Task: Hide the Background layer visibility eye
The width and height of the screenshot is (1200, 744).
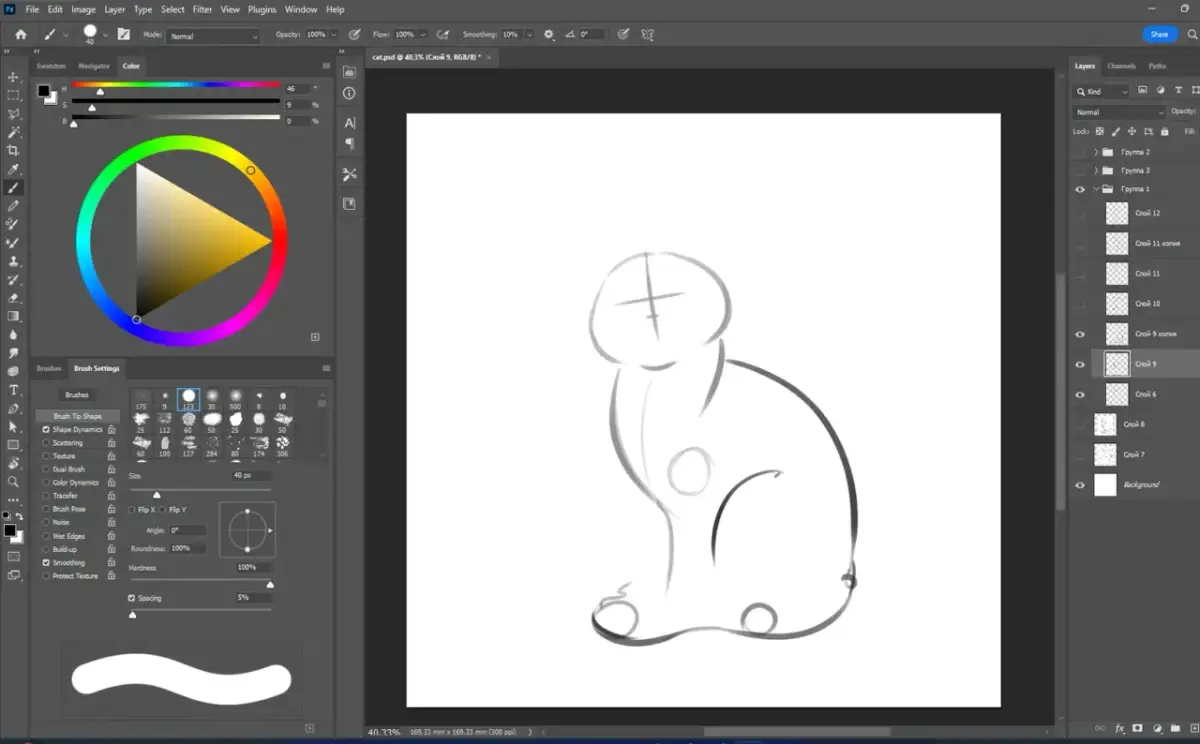Action: pyautogui.click(x=1080, y=485)
